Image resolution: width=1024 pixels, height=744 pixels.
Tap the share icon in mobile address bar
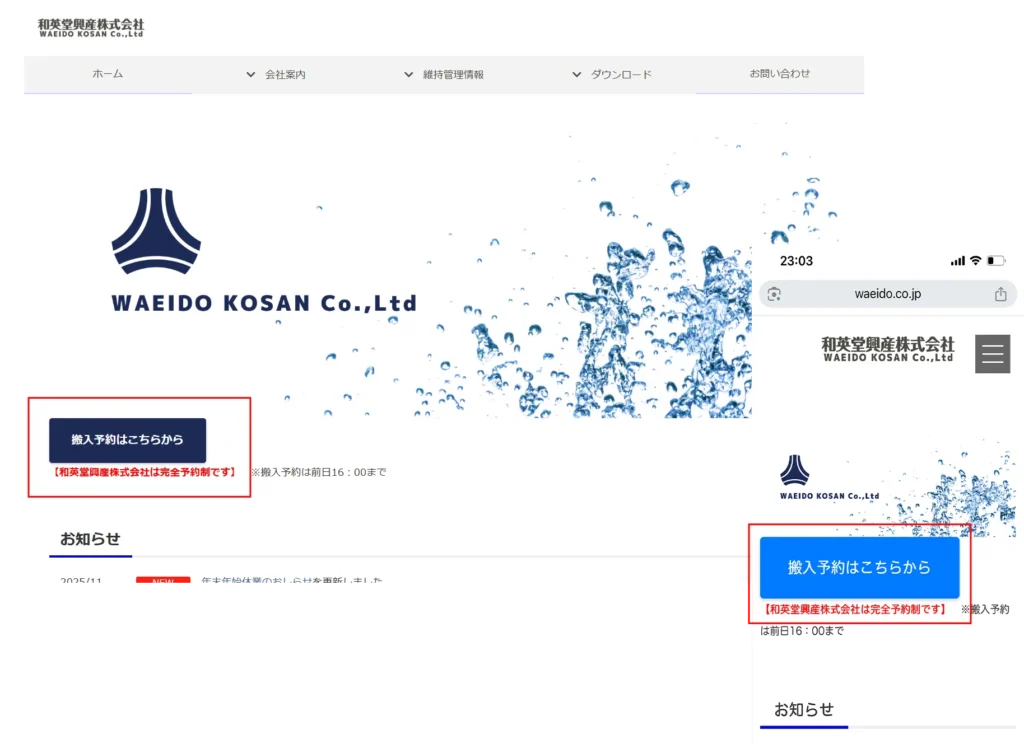click(x=1000, y=294)
